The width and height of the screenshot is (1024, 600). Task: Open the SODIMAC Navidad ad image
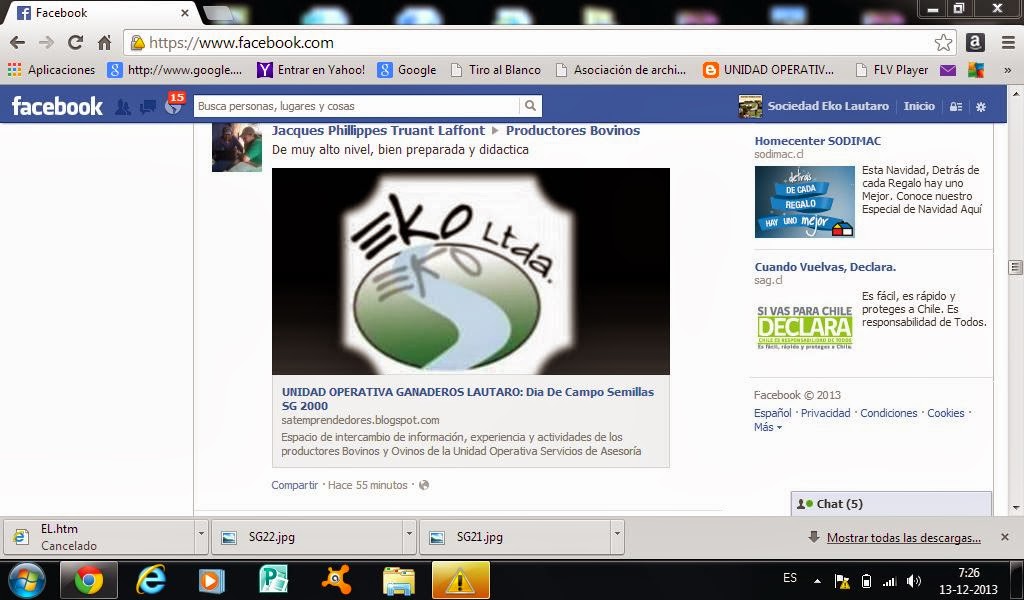805,201
